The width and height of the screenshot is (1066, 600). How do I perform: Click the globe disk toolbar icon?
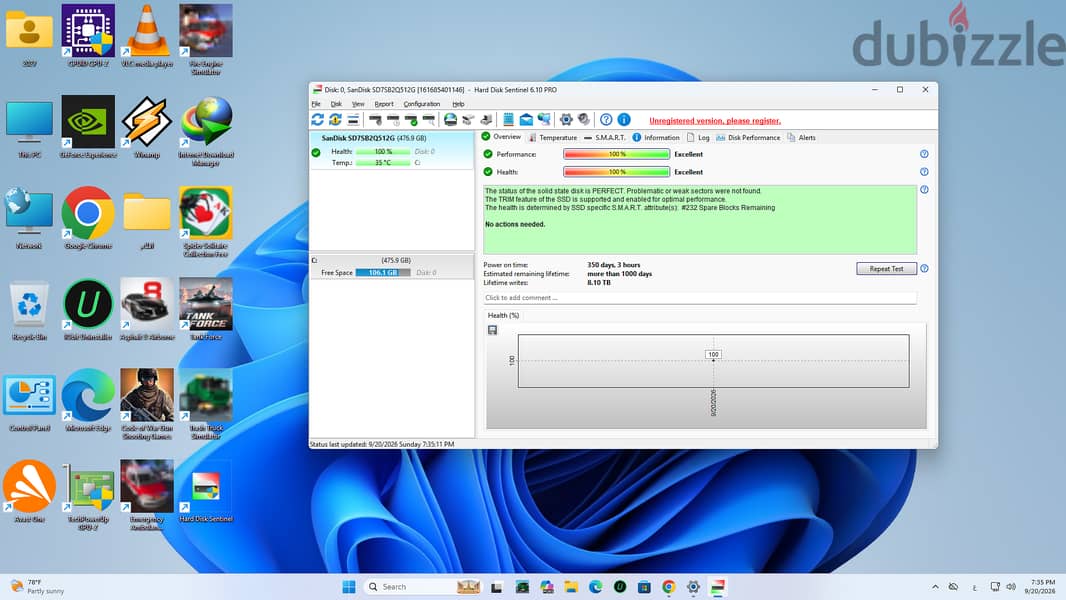pos(450,120)
